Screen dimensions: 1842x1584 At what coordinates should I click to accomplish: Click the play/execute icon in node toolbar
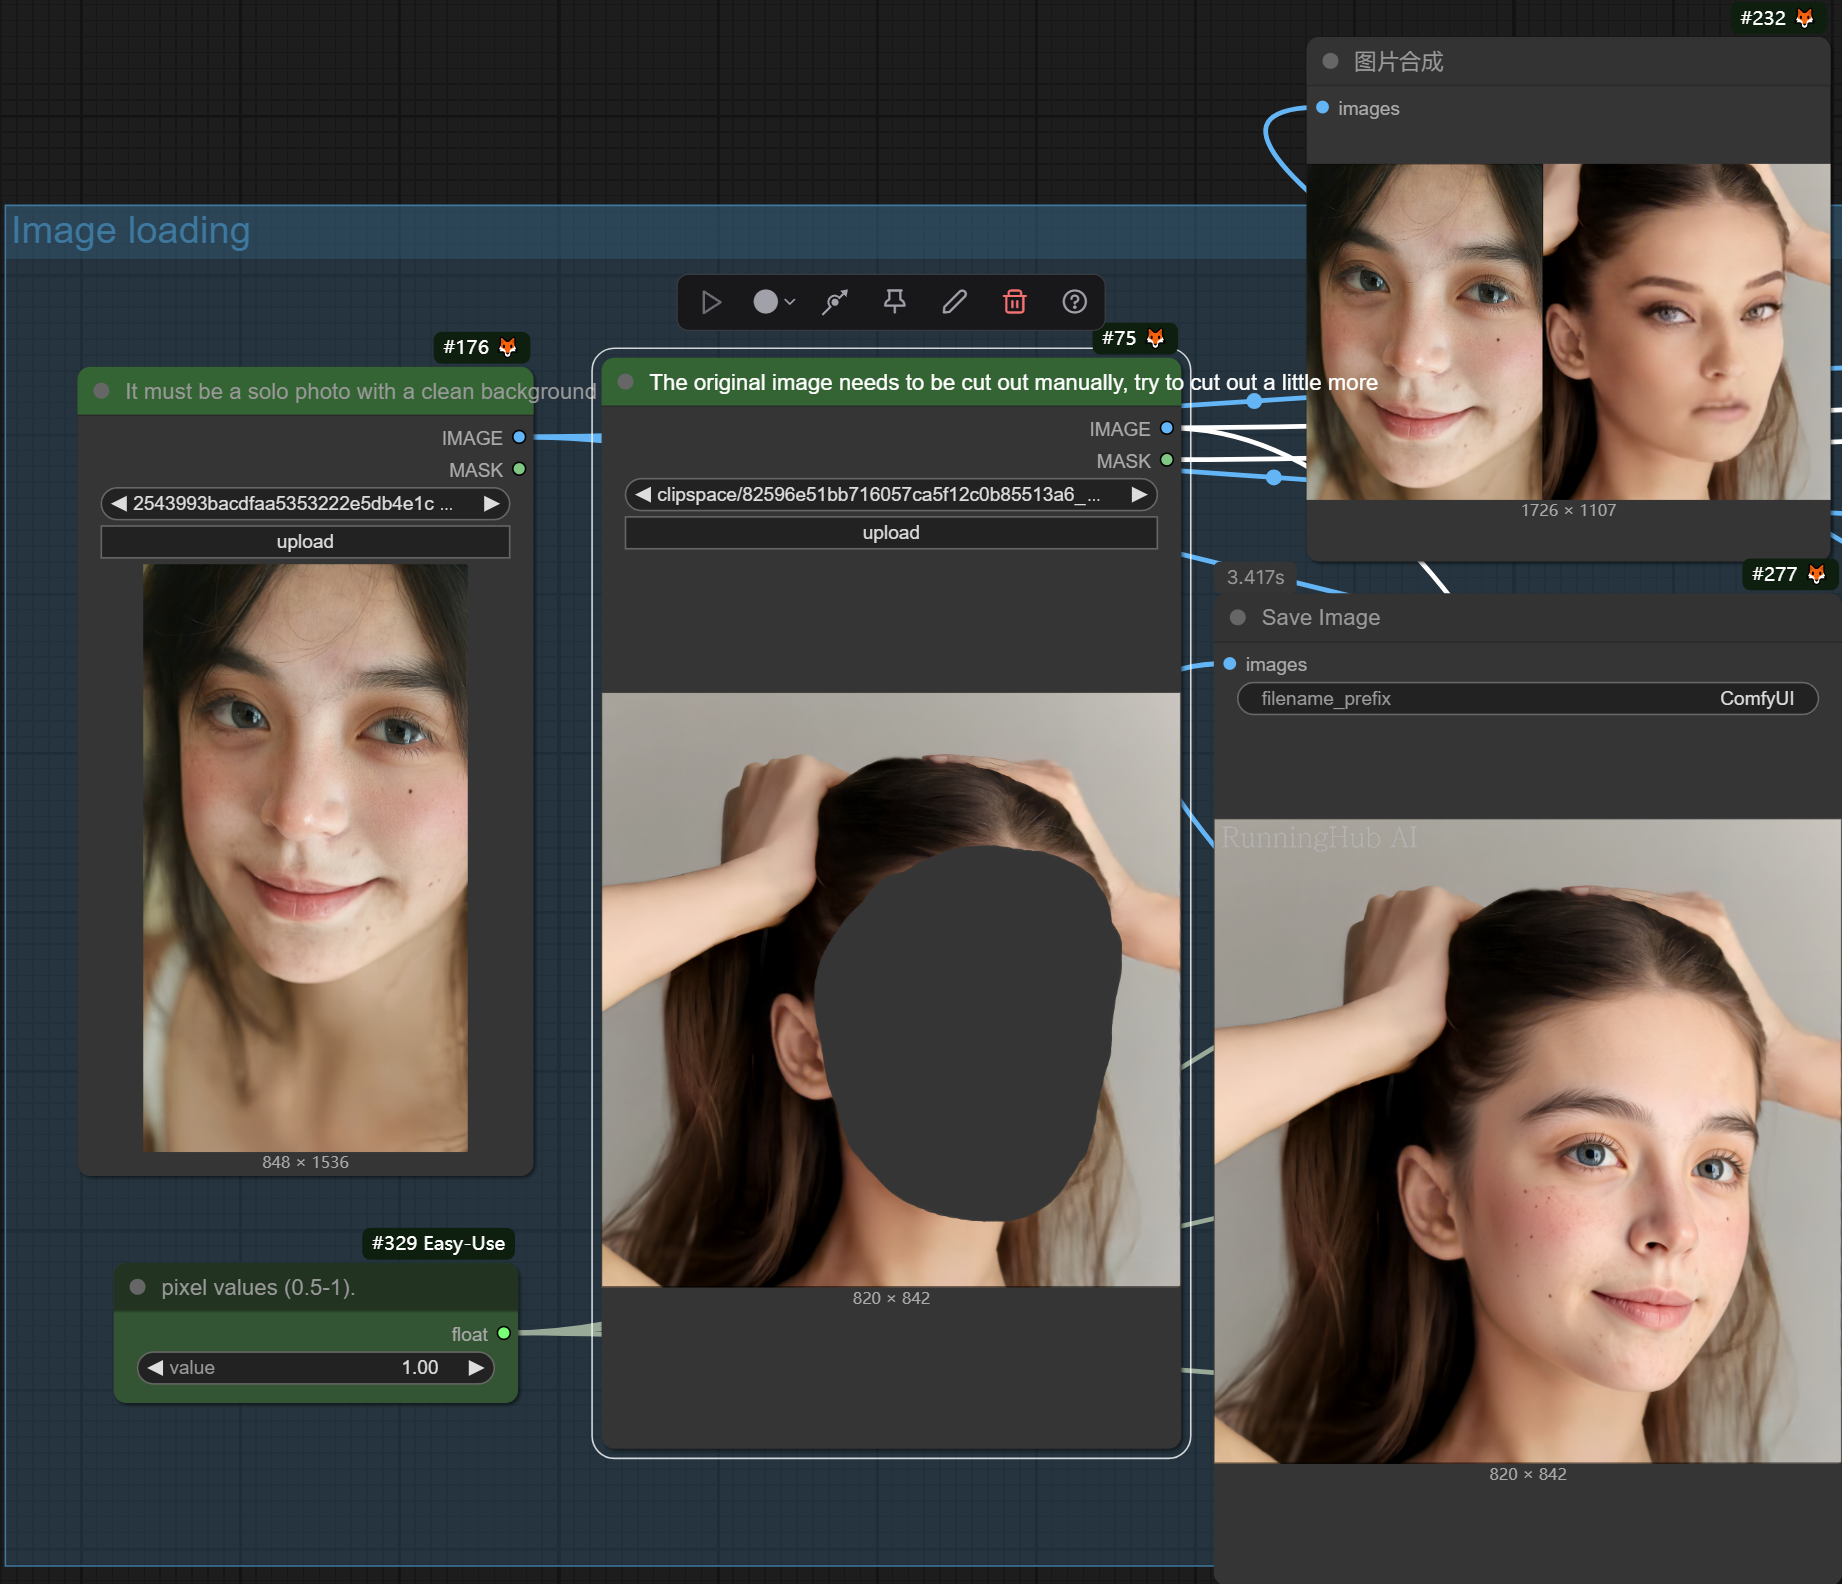pyautogui.click(x=711, y=302)
